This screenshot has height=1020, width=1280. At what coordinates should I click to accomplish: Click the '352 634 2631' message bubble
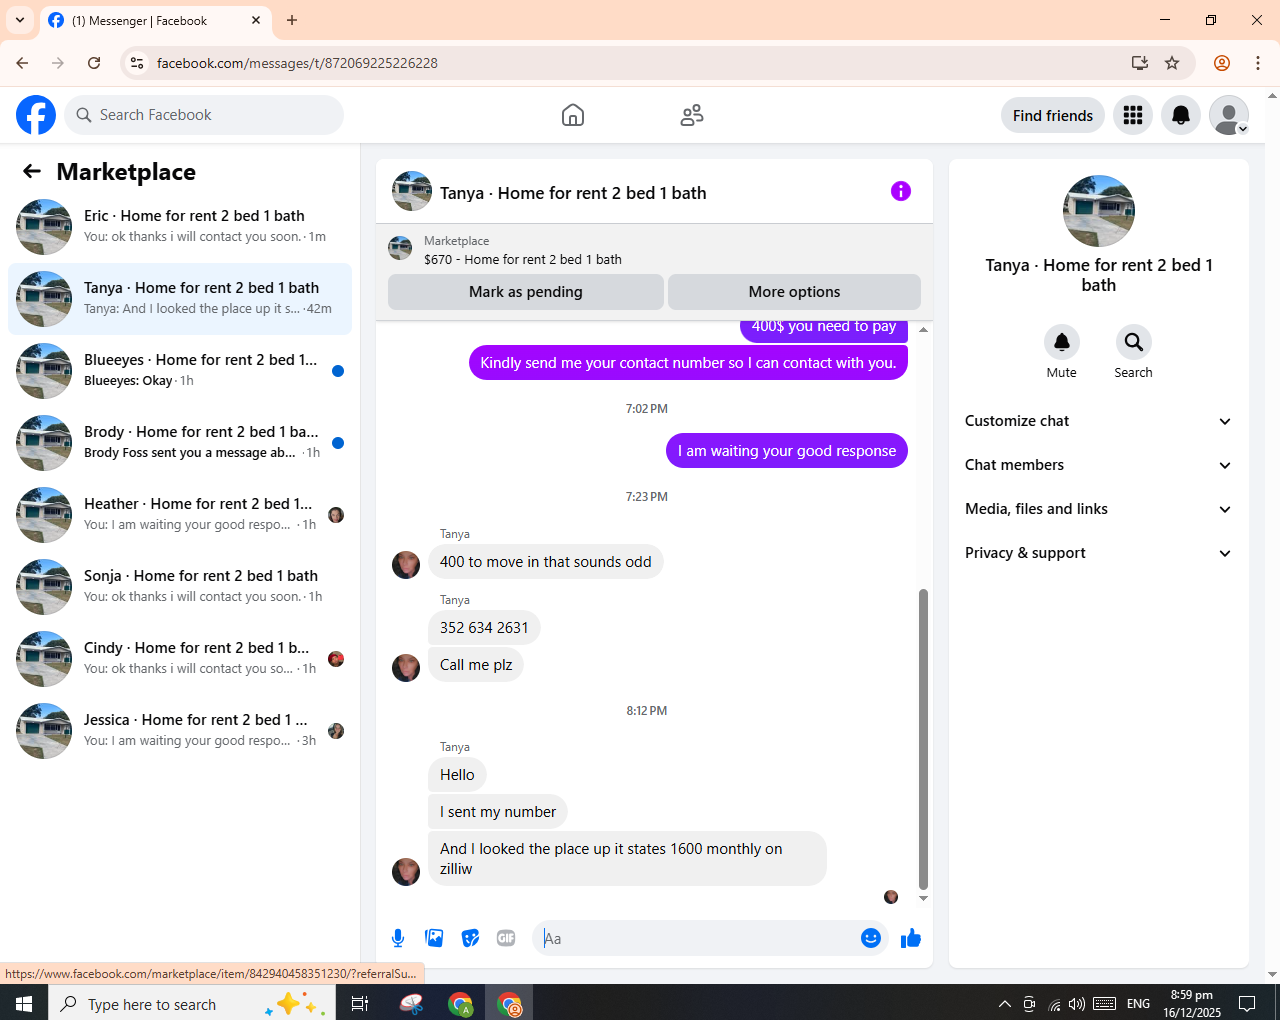tap(484, 628)
